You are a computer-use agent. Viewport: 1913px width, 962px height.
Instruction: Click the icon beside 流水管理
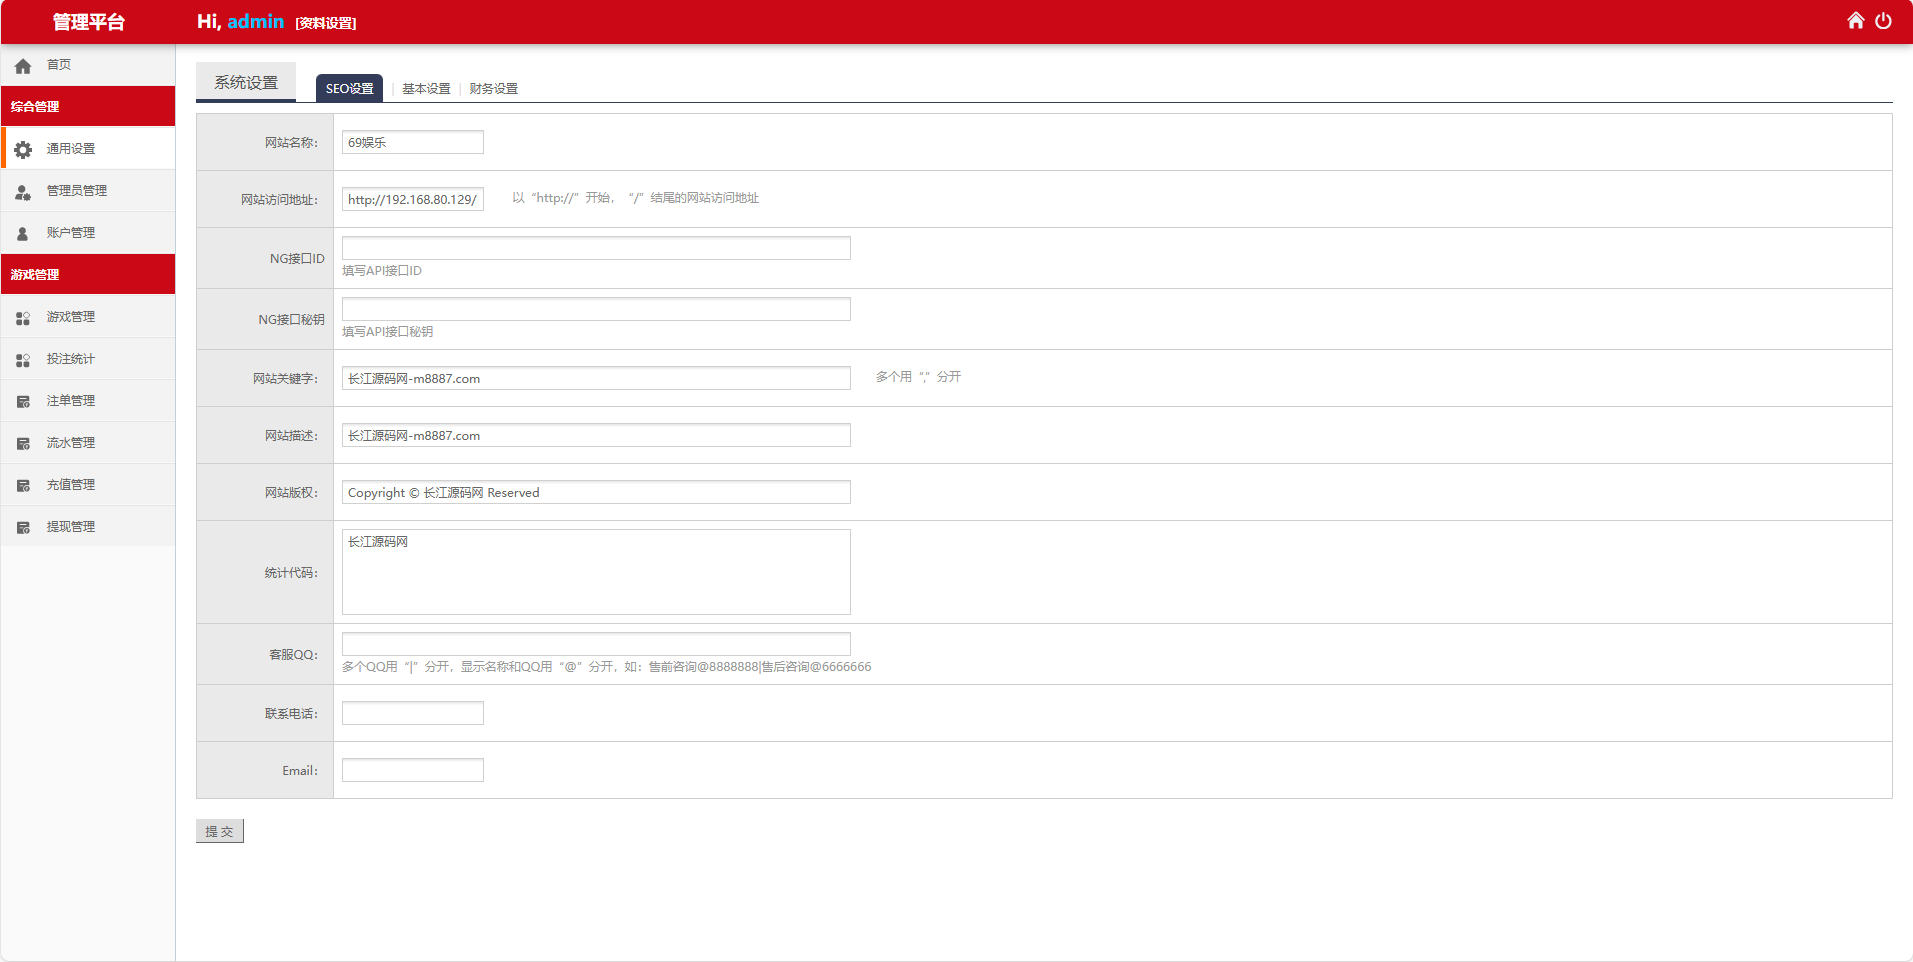(23, 444)
